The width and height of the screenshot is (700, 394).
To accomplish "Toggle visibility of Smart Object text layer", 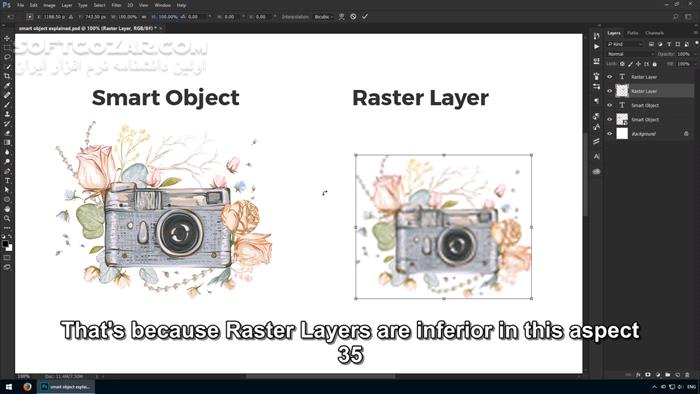I will tap(609, 105).
